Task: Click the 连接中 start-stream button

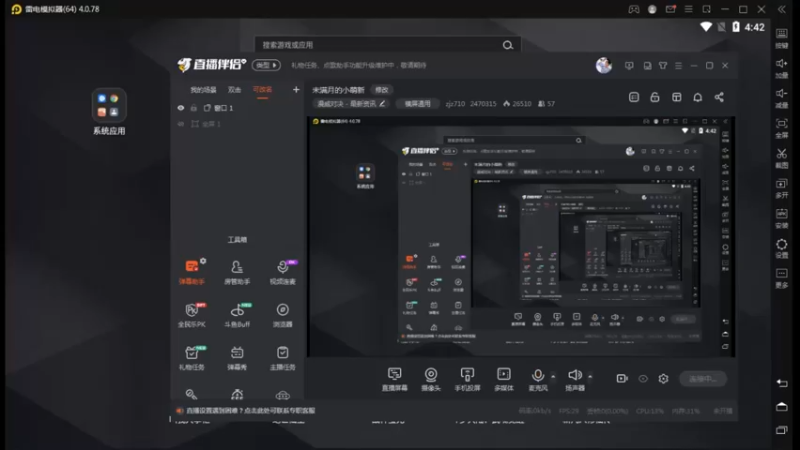Action: pos(703,379)
